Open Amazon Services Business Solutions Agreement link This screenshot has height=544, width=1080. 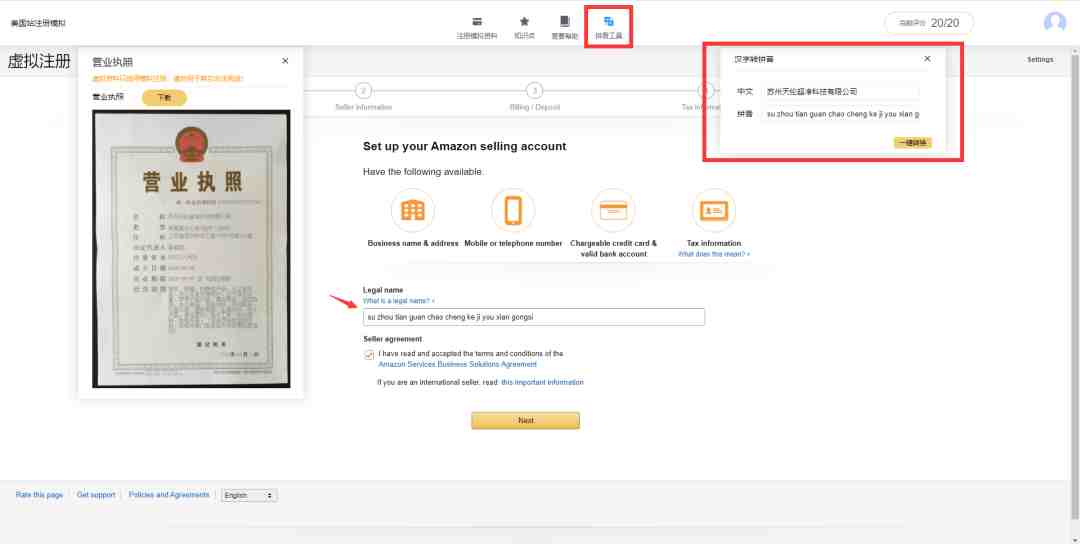pyautogui.click(x=457, y=364)
